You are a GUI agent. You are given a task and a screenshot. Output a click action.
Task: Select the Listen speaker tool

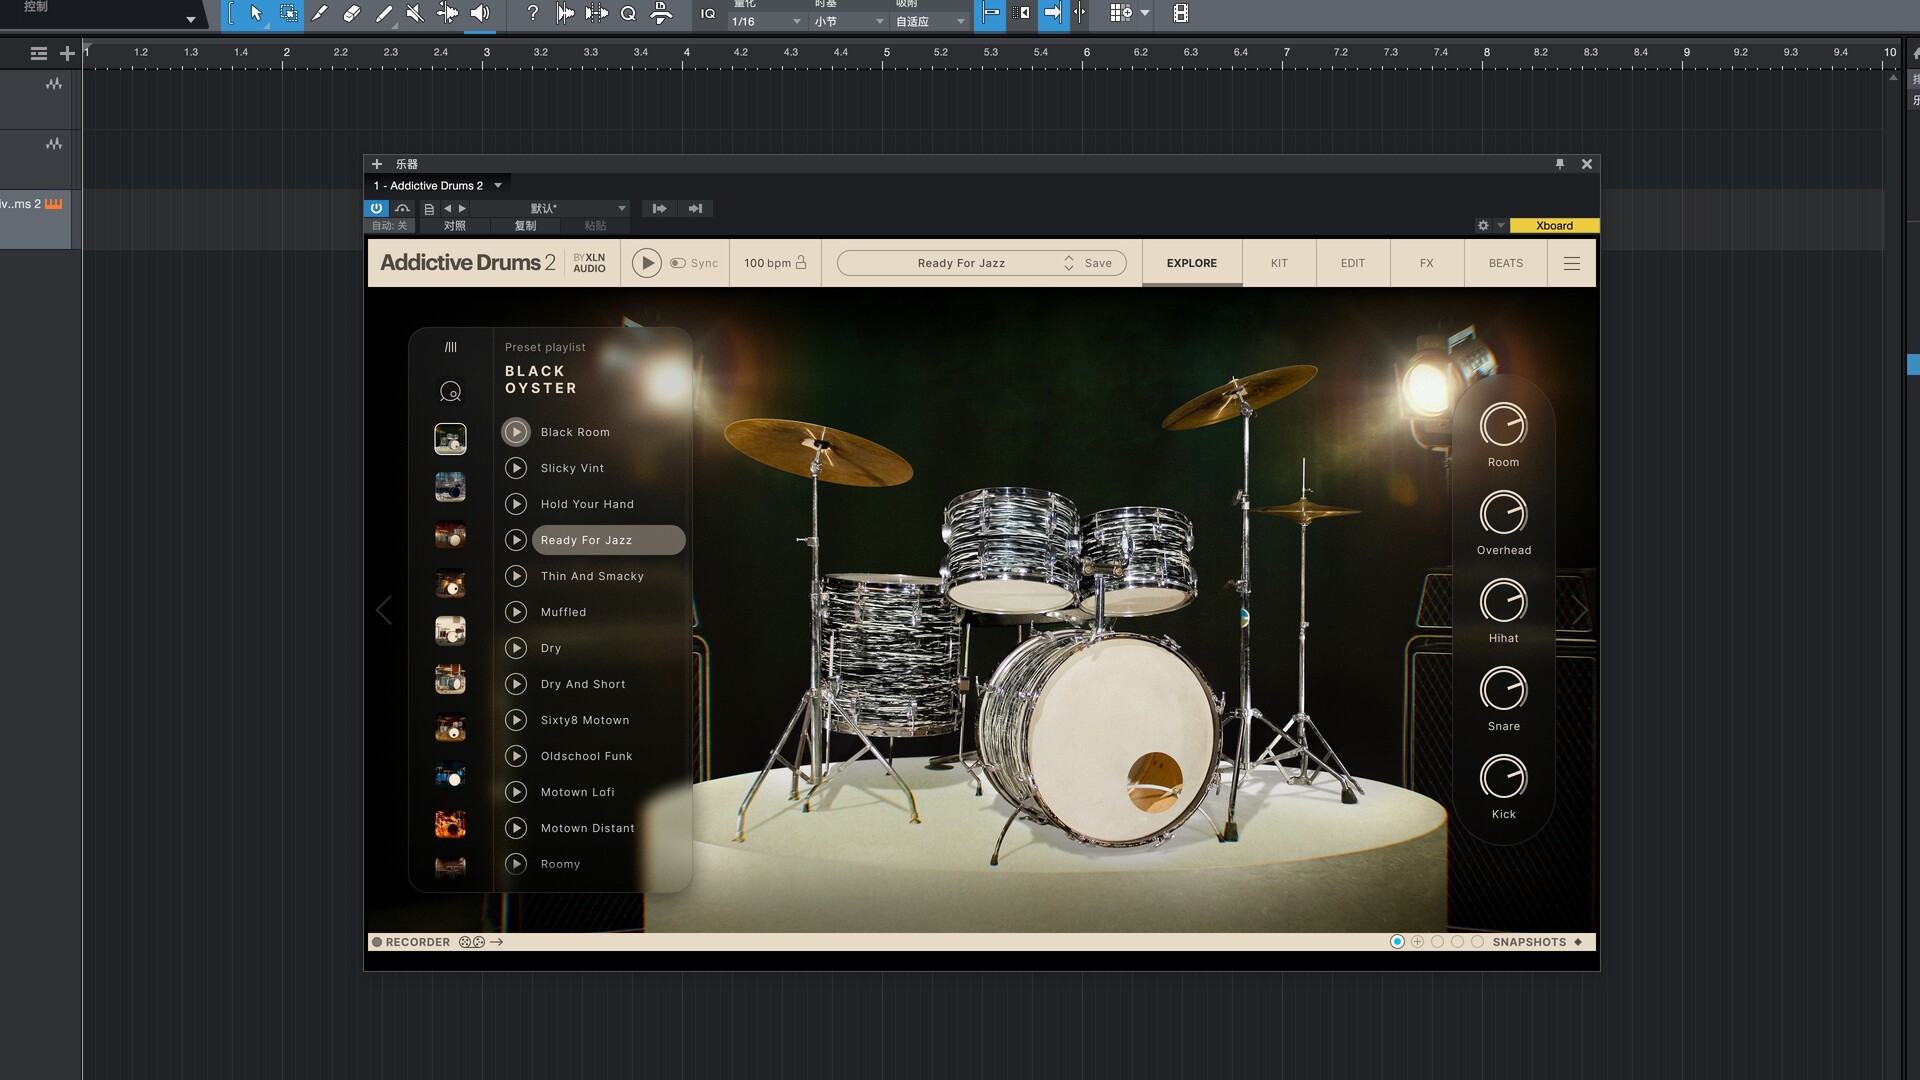[480, 13]
